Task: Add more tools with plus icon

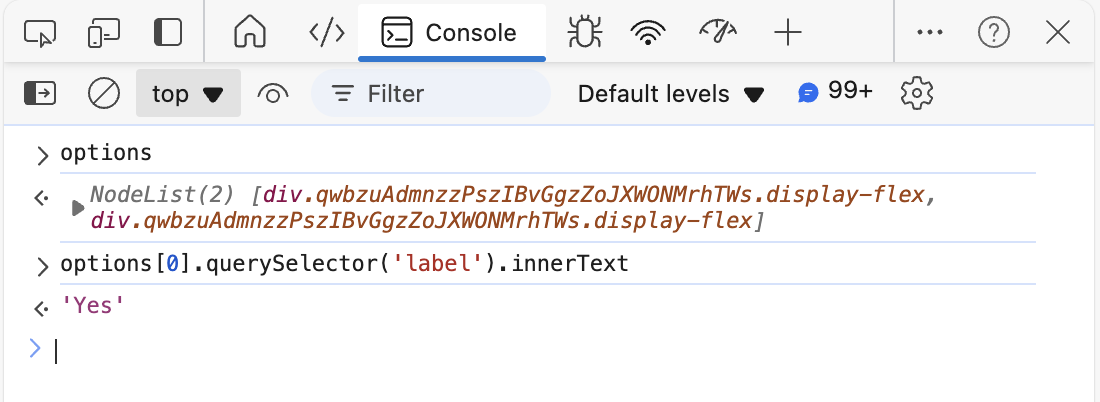Action: pos(788,32)
